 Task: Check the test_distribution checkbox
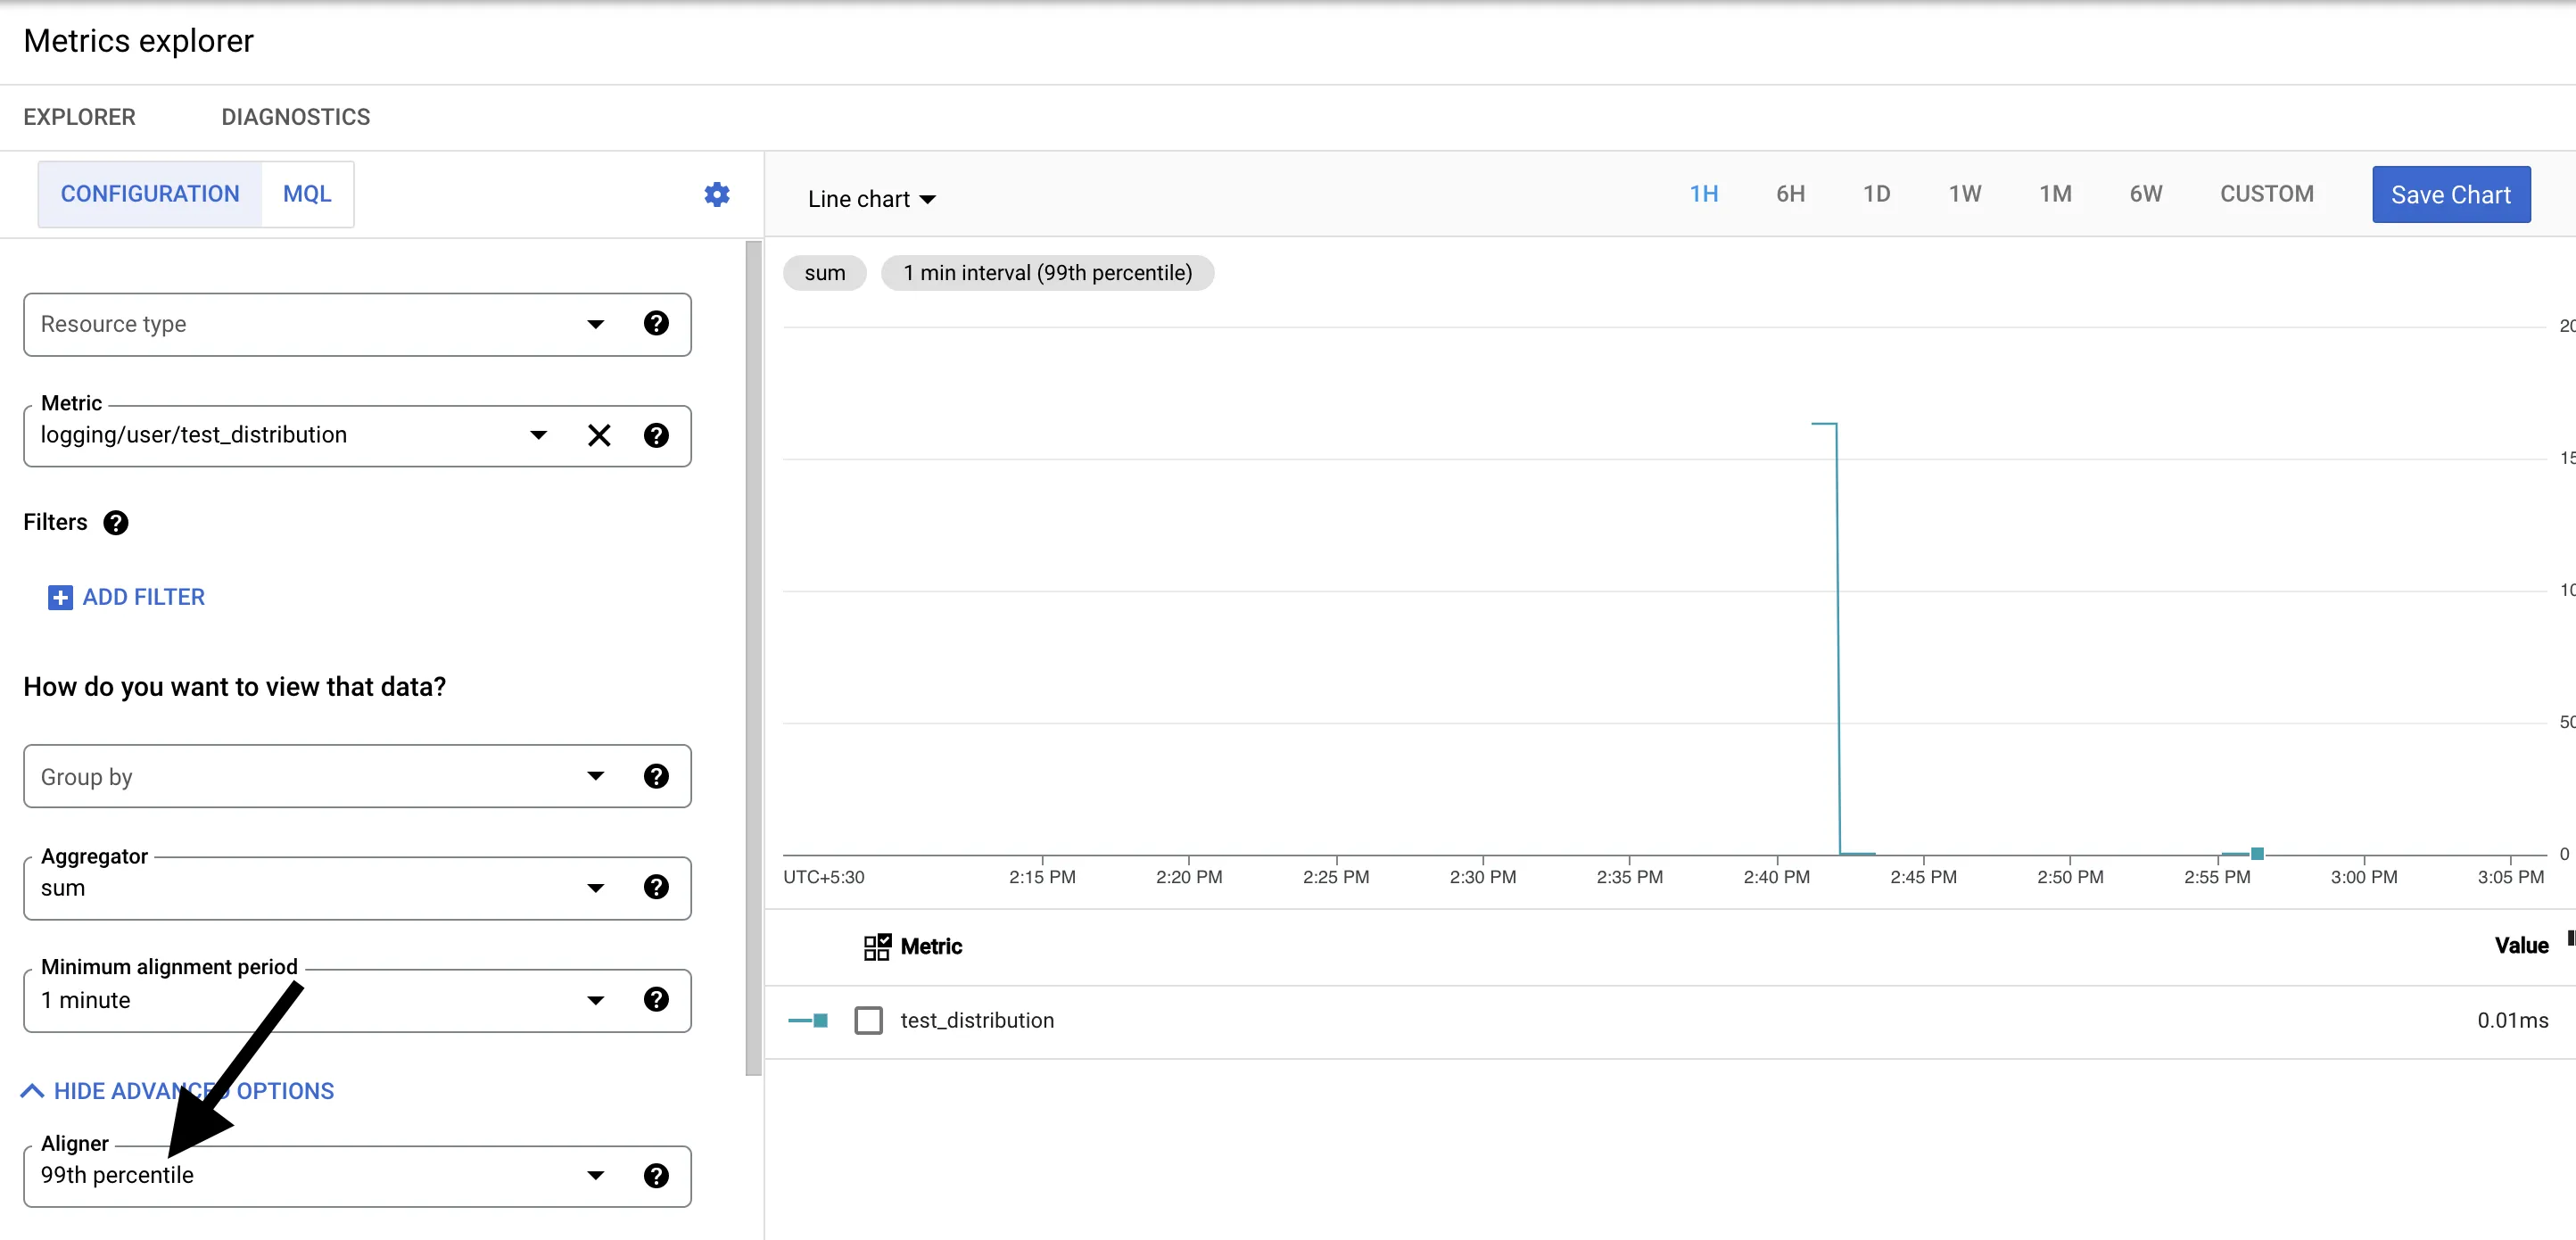(868, 1020)
